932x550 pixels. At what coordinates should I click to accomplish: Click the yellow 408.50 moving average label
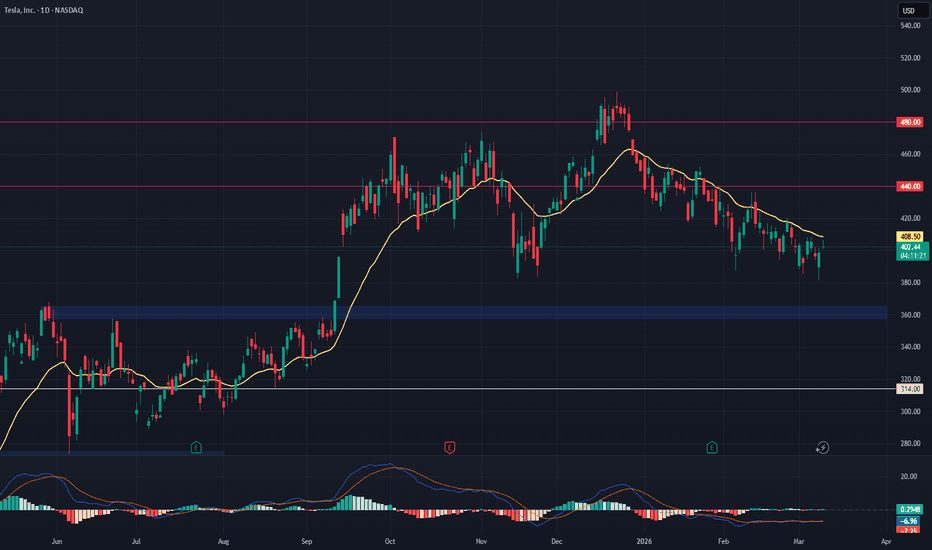(908, 237)
